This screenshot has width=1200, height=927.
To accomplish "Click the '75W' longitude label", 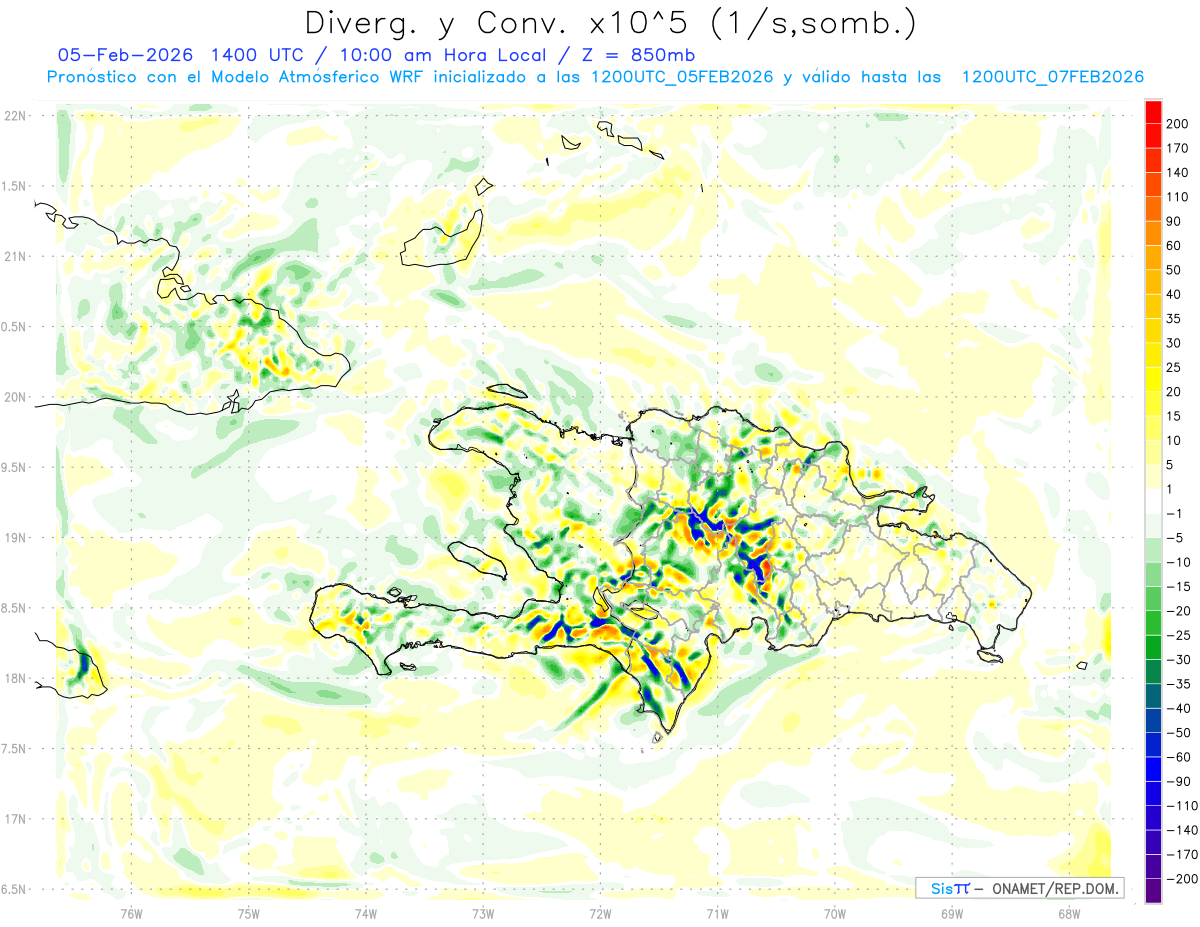I will click(249, 913).
